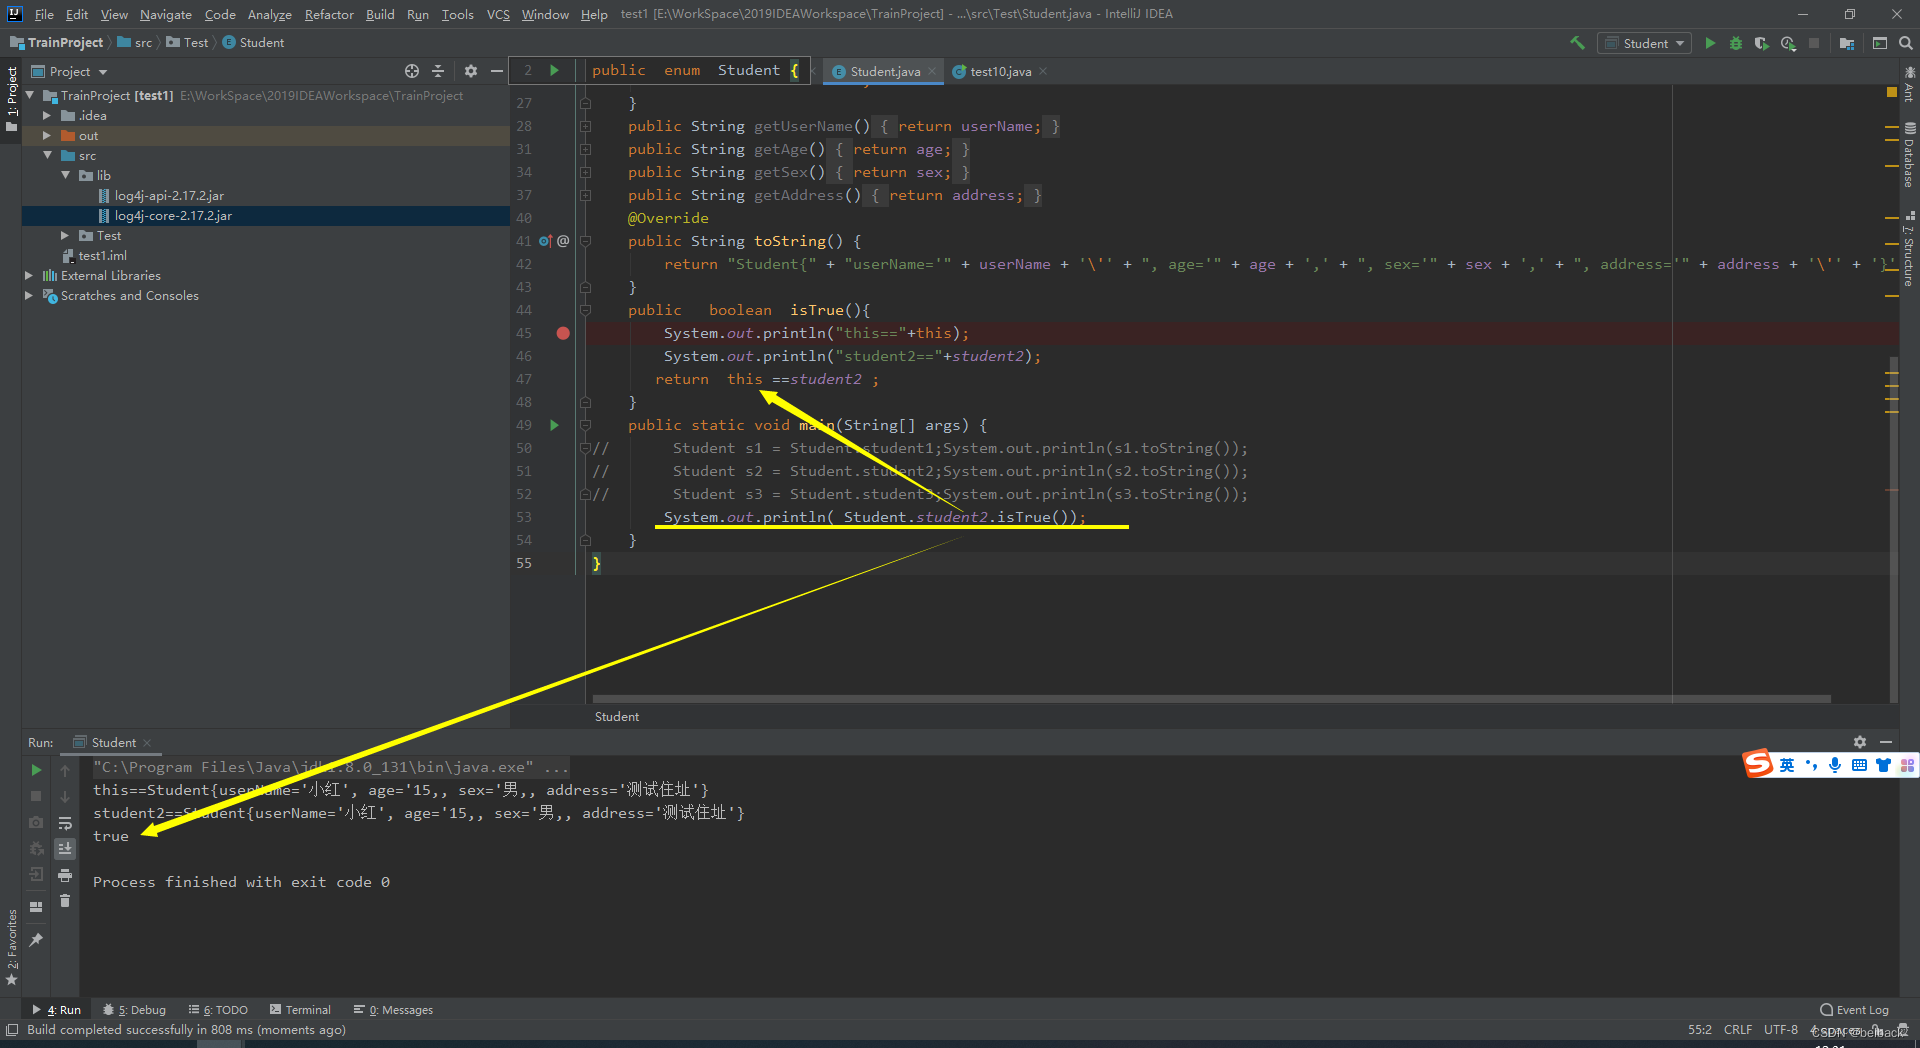Viewport: 1920px width, 1048px height.
Task: Toggle the Structure tool window side tab
Action: click(1909, 250)
